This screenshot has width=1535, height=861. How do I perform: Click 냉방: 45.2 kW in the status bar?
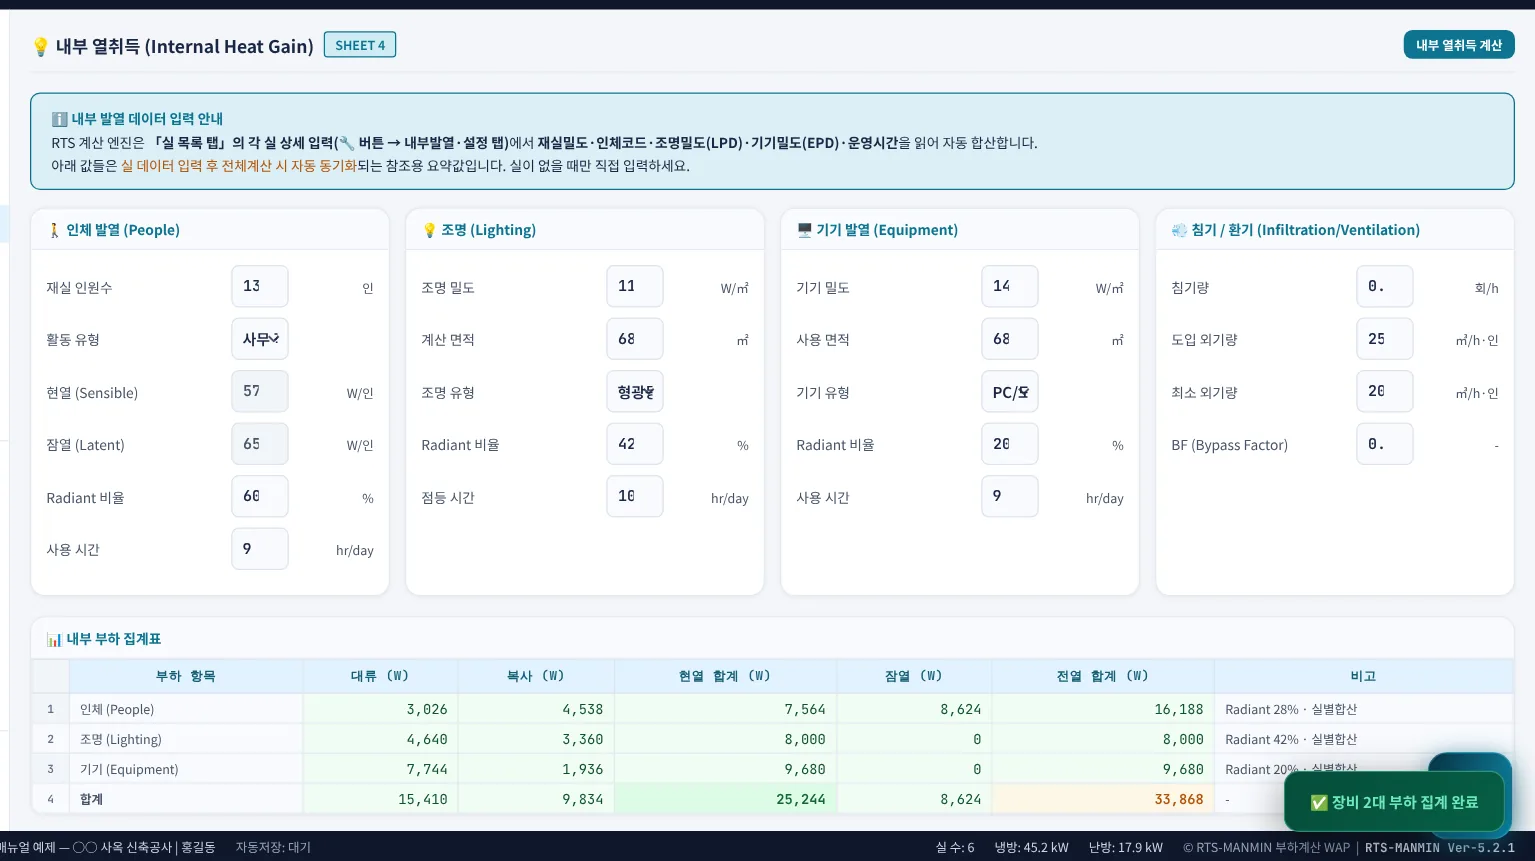point(1031,848)
